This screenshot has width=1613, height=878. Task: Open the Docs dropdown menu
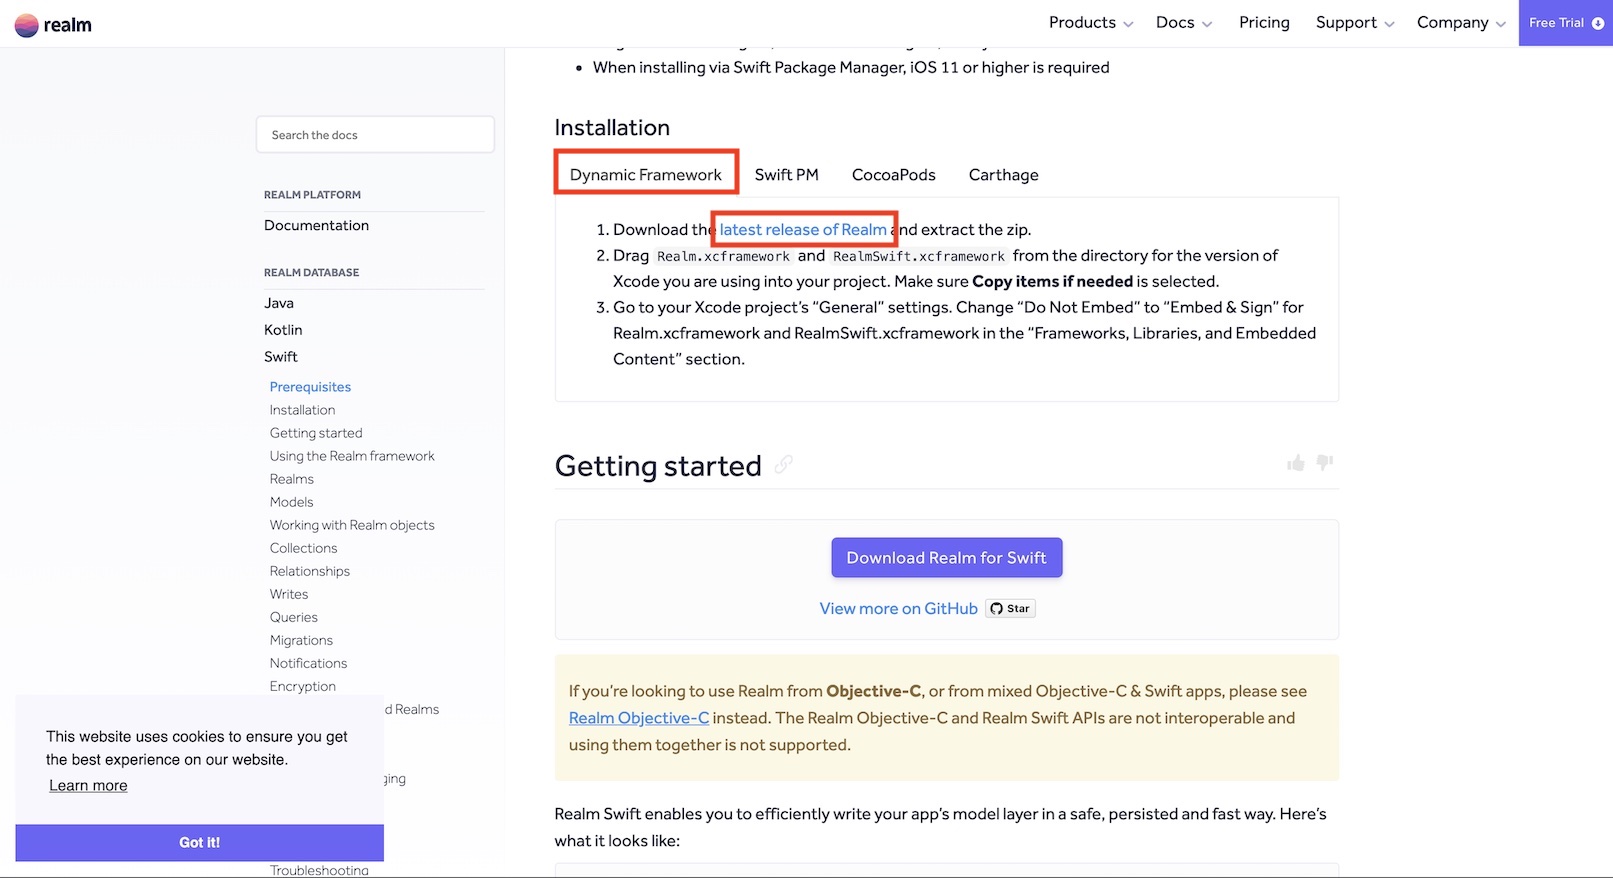pos(1184,23)
